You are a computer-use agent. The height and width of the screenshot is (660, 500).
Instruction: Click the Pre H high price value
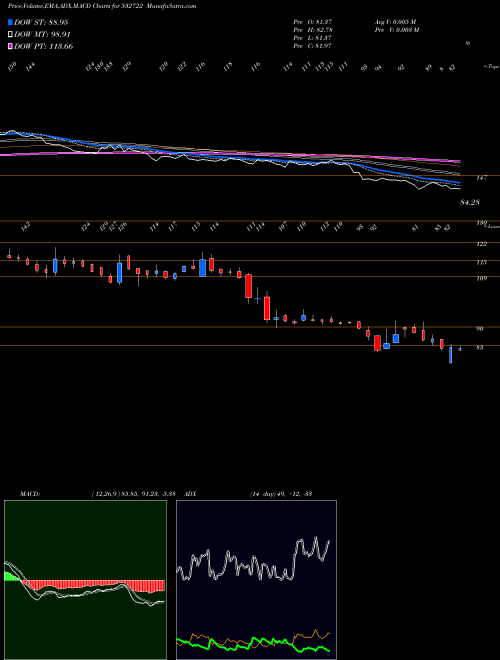point(312,30)
